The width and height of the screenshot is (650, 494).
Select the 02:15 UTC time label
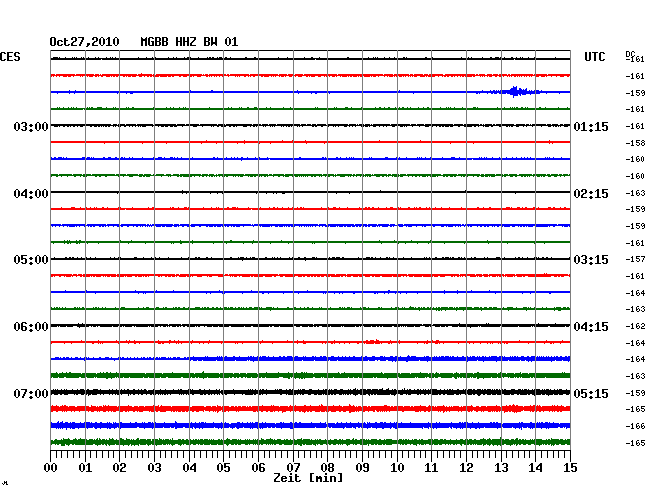coord(591,194)
